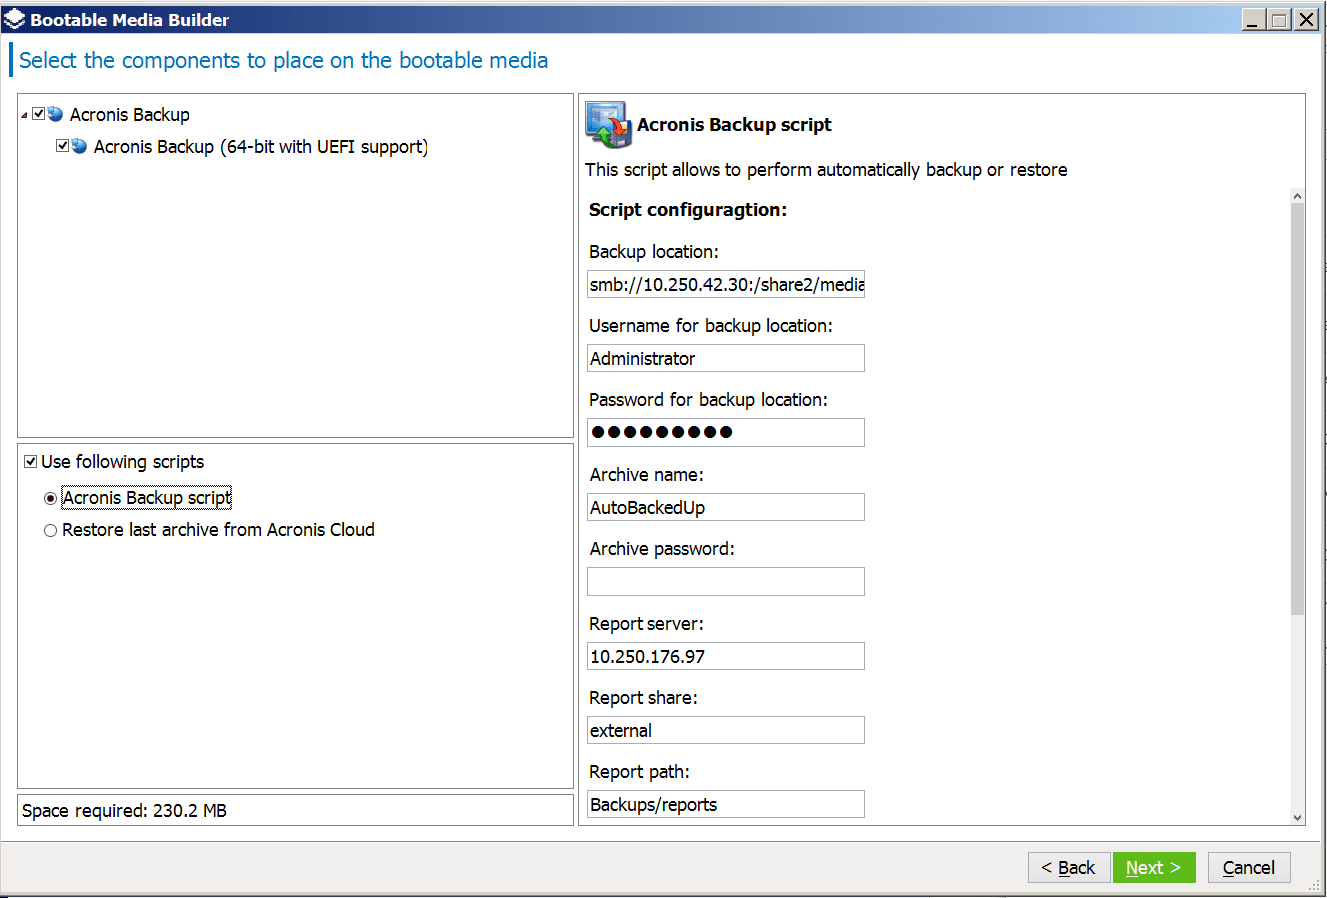Click the Acronis Backup script header icon
This screenshot has width=1327, height=898.
click(x=608, y=125)
